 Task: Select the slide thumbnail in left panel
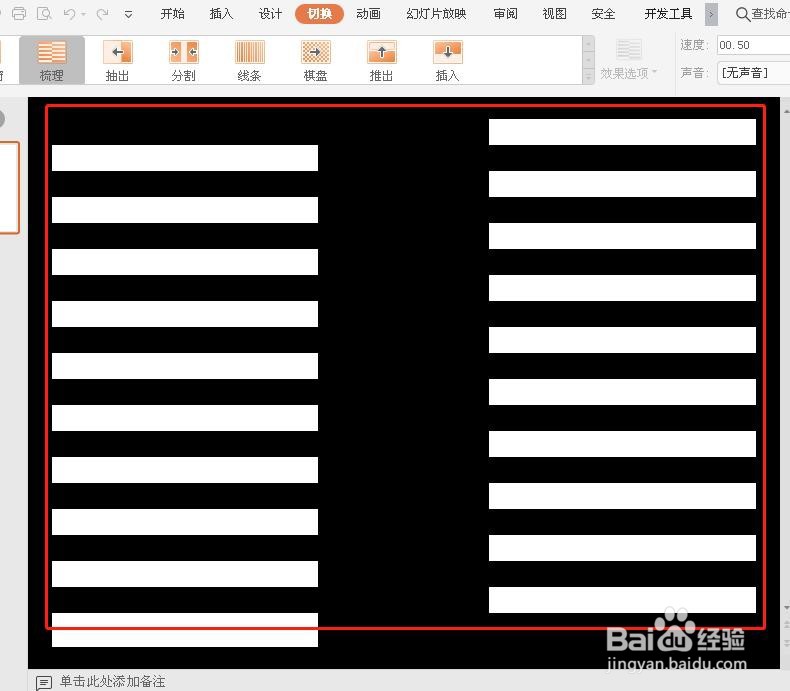click(9, 188)
